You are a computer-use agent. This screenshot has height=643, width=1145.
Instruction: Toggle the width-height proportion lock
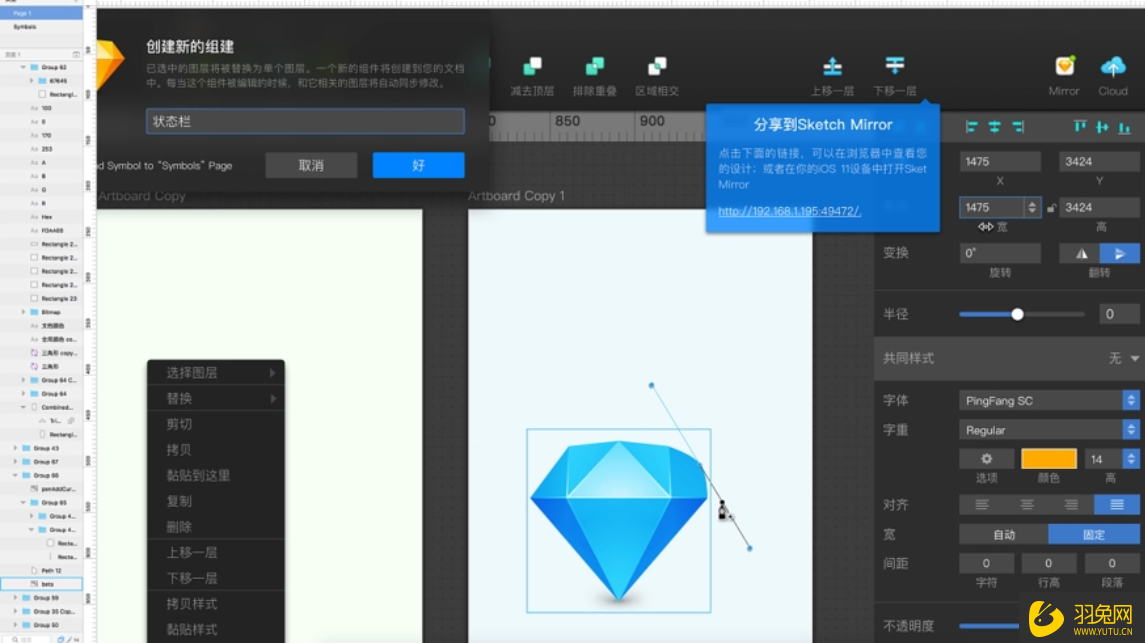tap(1051, 208)
